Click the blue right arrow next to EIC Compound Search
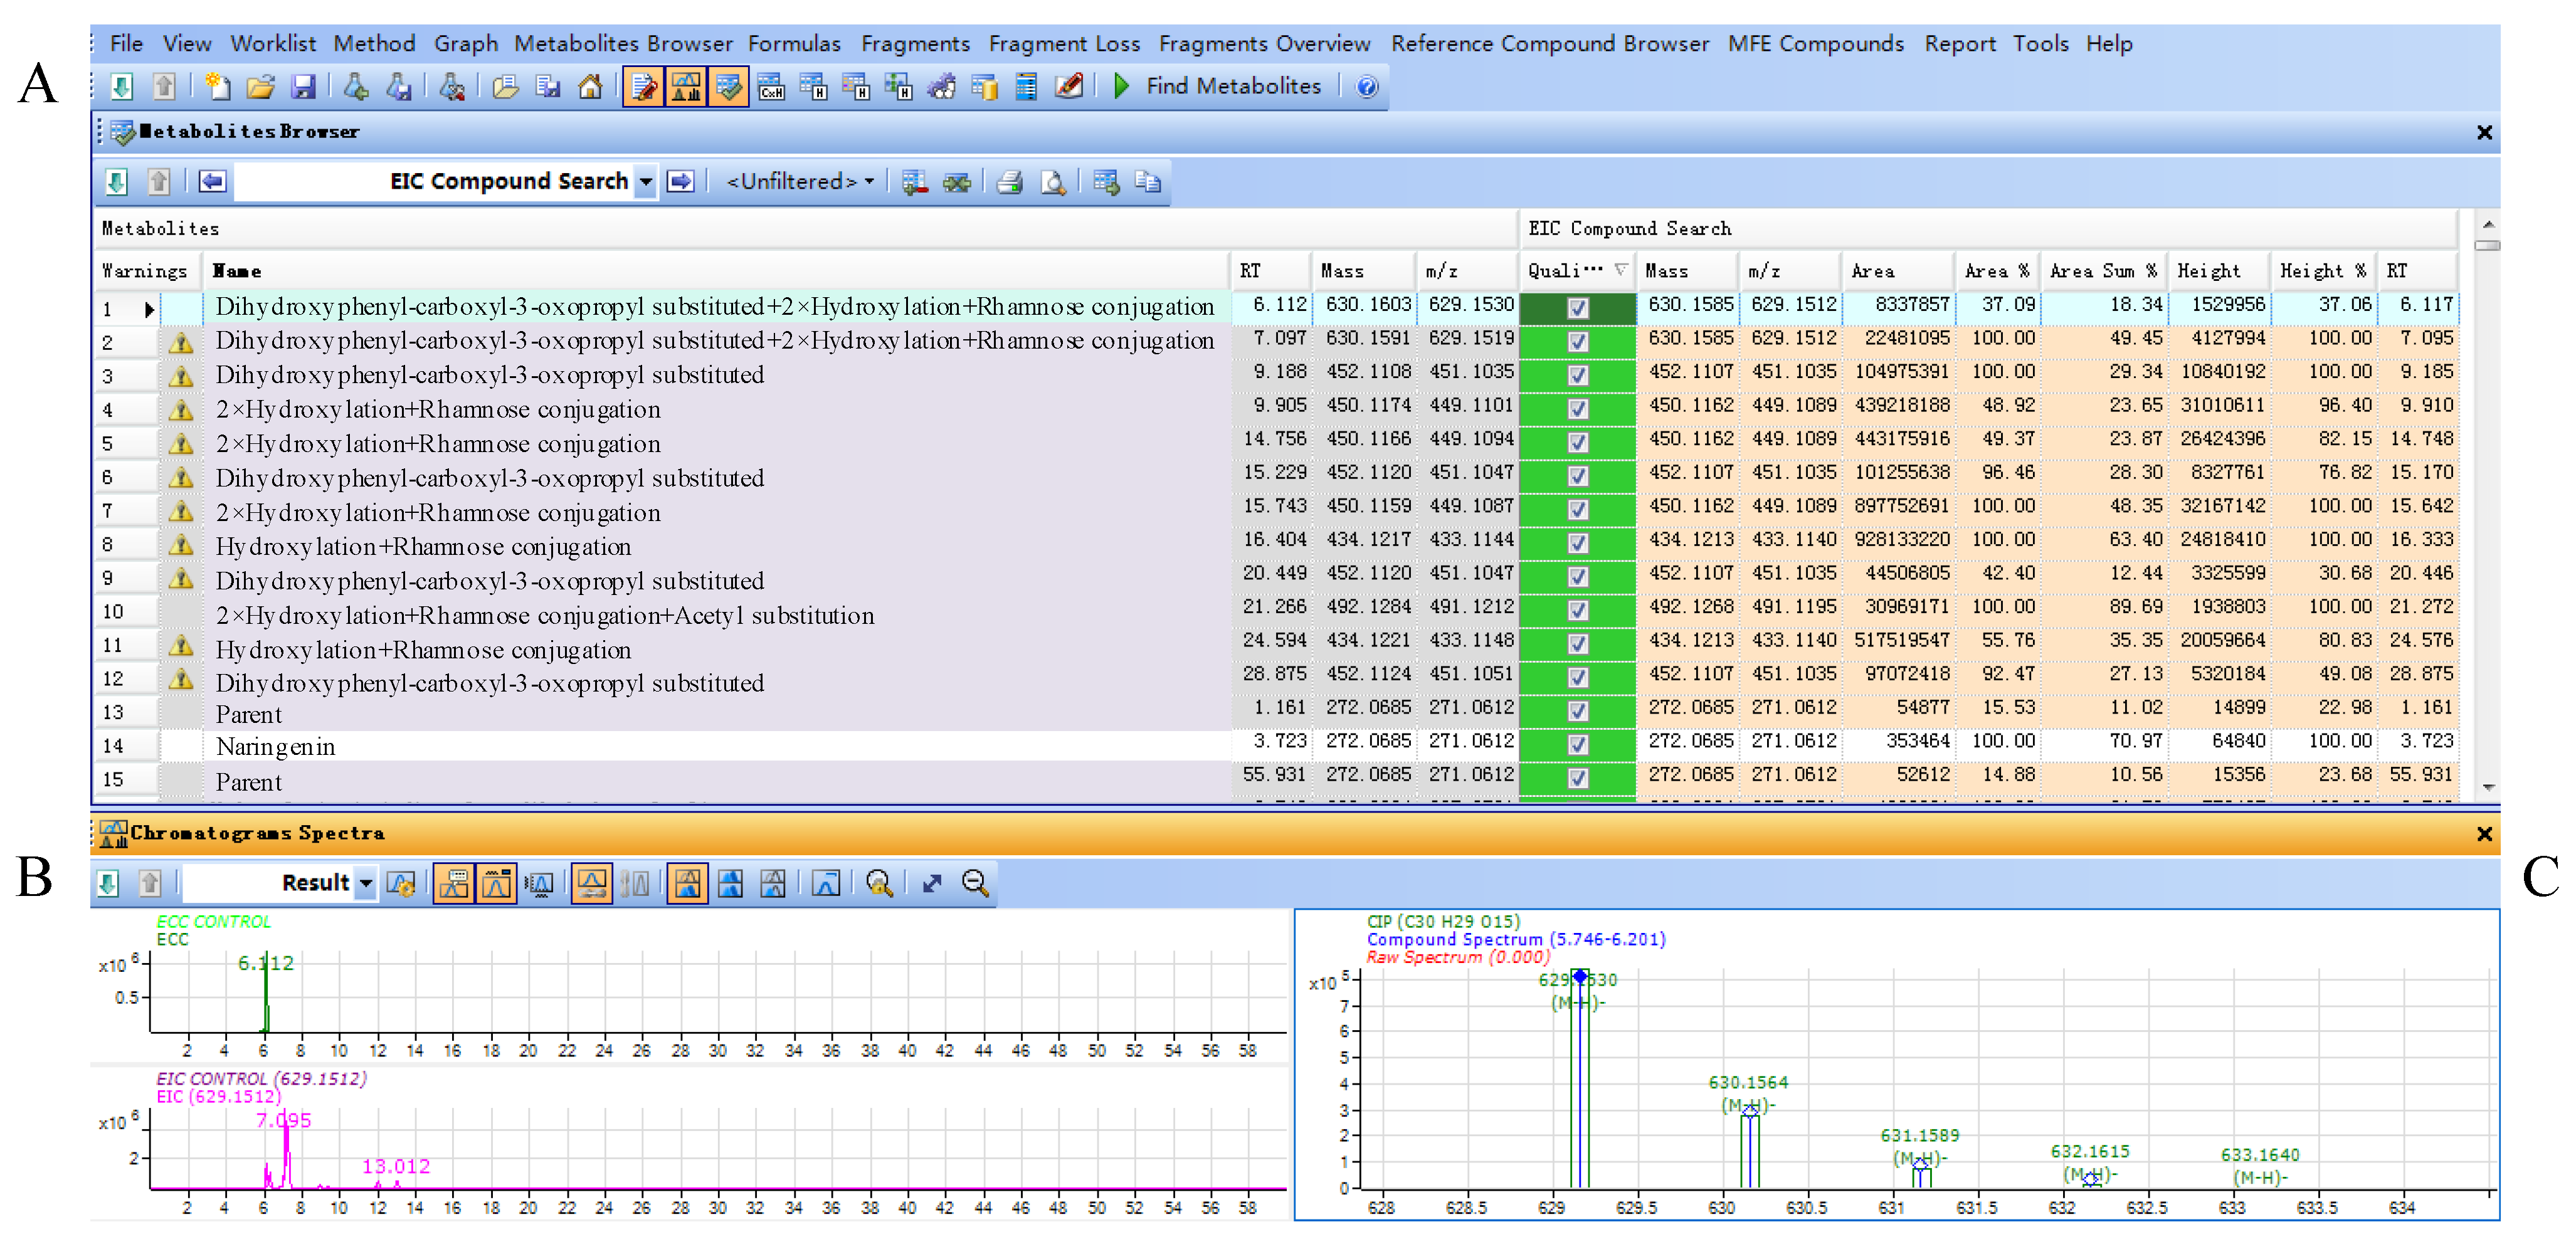Image resolution: width=2576 pixels, height=1259 pixels. (681, 181)
